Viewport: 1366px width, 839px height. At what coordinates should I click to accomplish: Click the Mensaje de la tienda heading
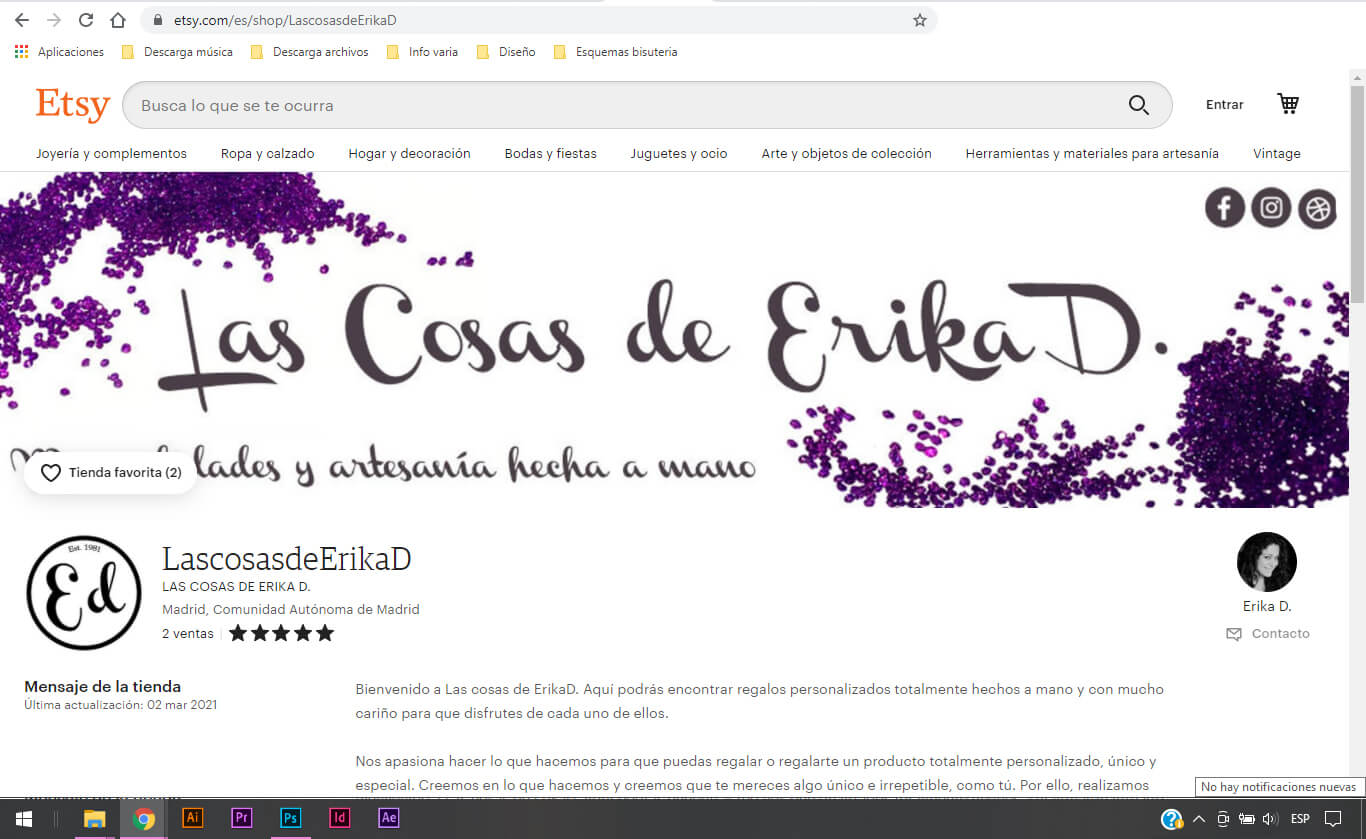click(x=103, y=686)
